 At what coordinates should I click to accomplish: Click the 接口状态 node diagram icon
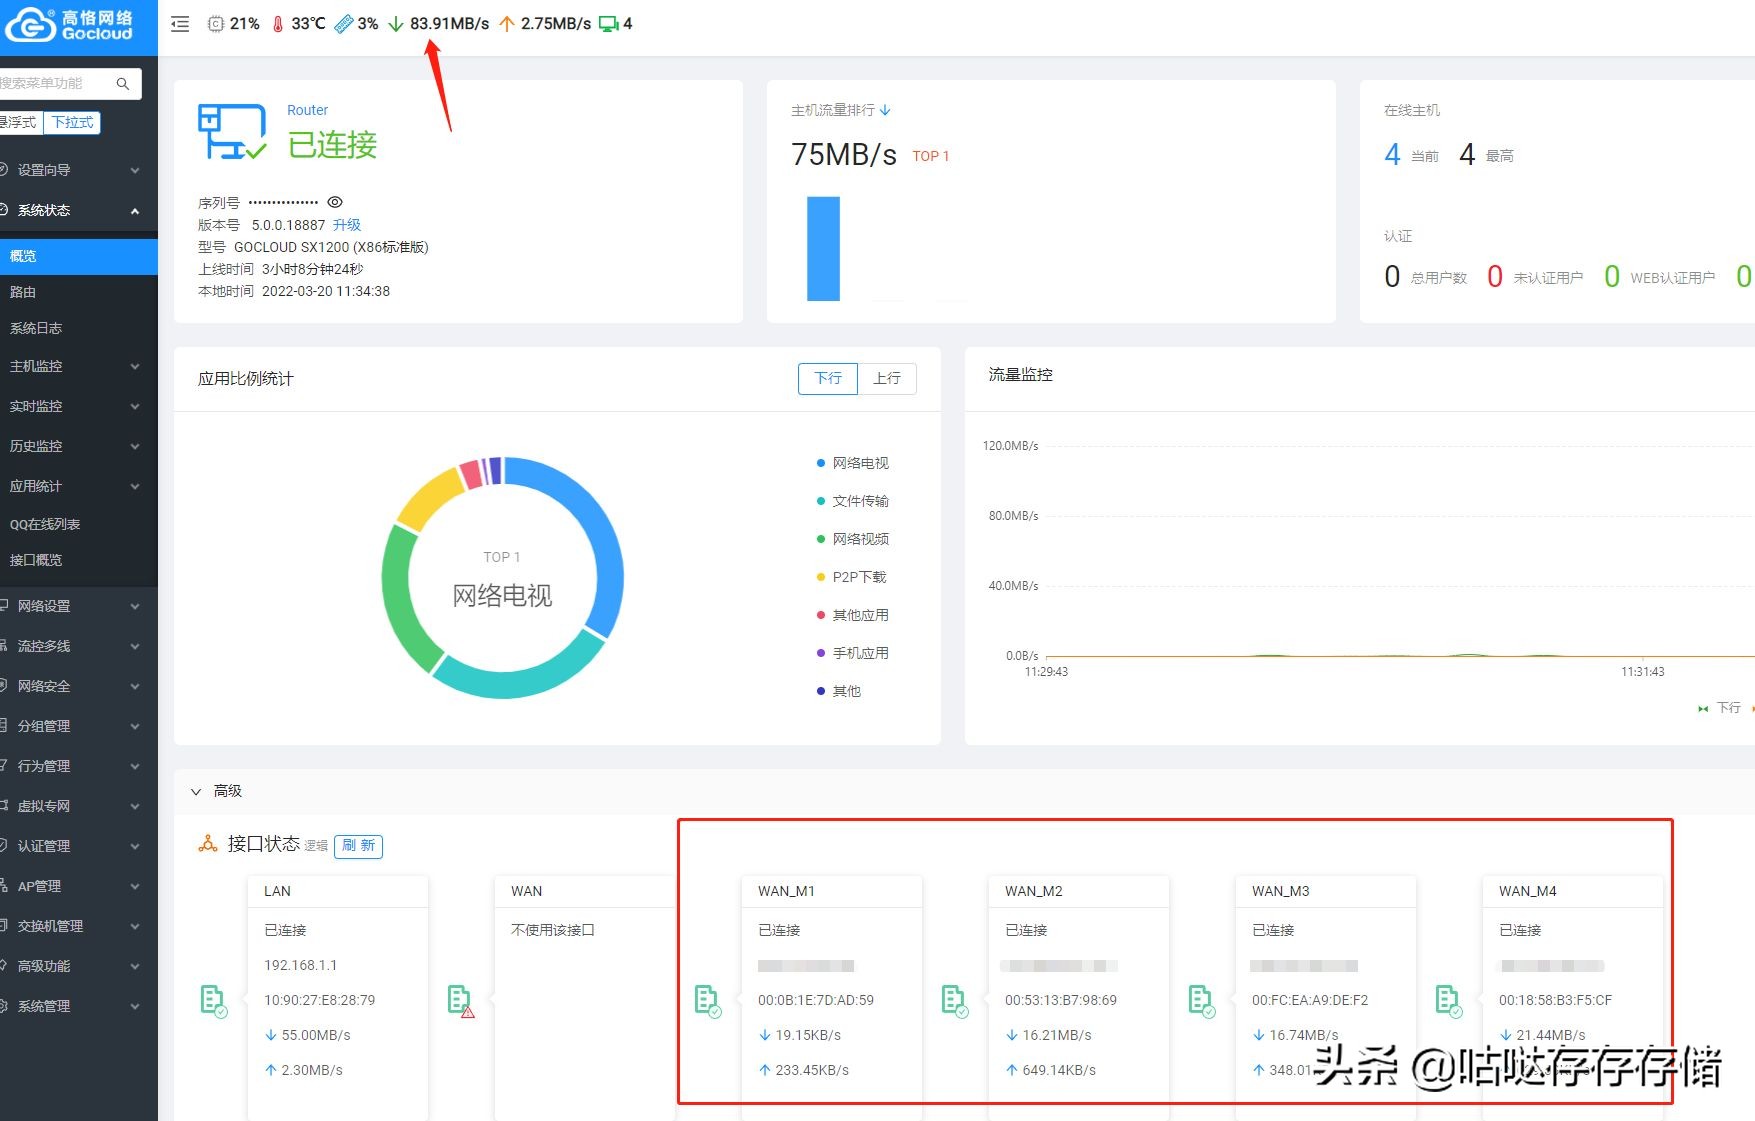click(x=207, y=843)
